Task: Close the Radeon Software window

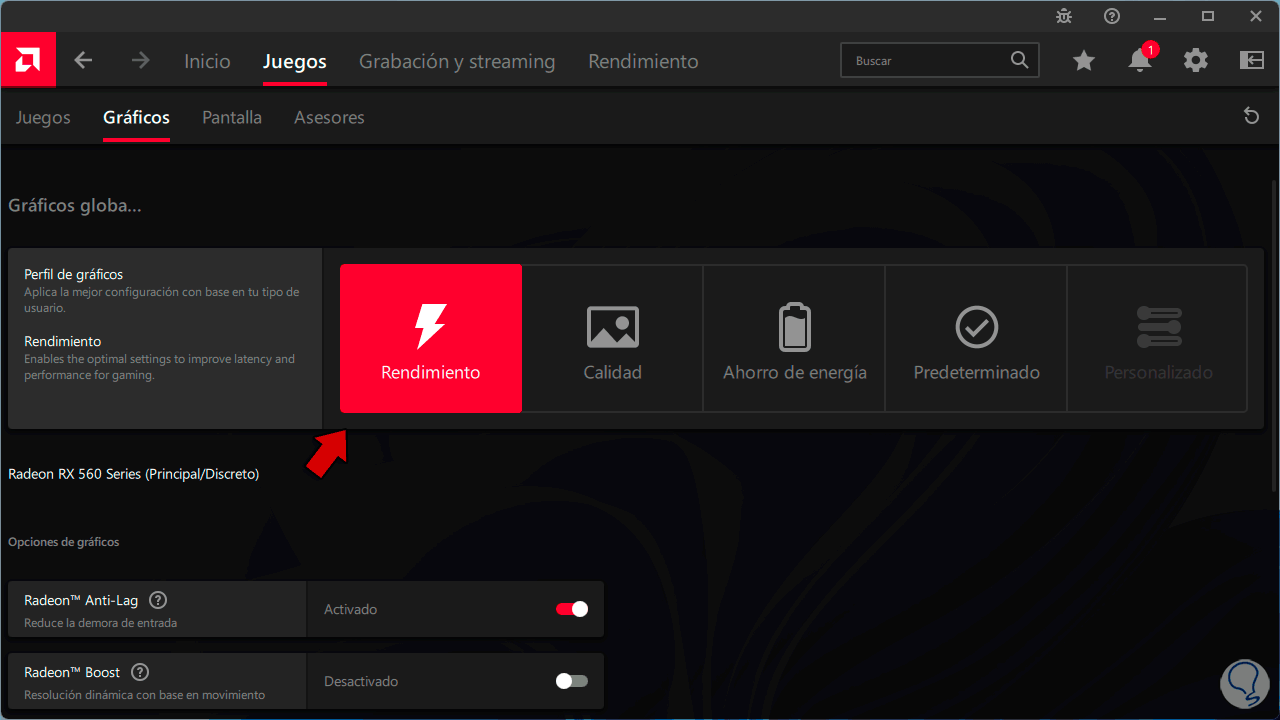Action: (1256, 16)
